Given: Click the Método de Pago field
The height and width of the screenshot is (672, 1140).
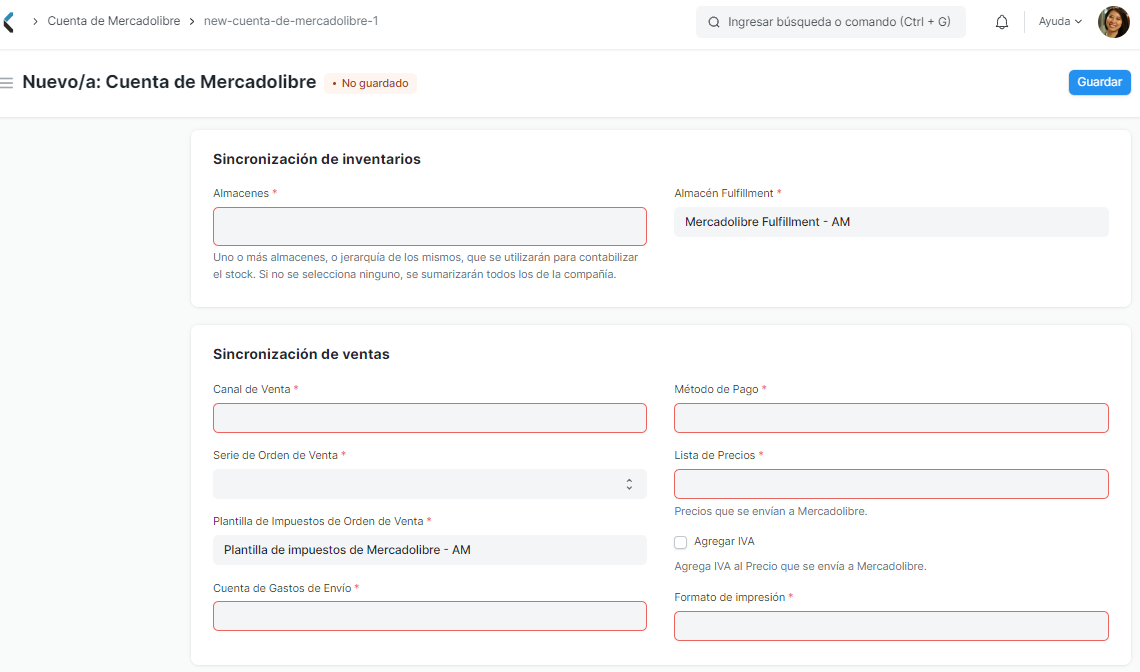Looking at the screenshot, I should [891, 418].
